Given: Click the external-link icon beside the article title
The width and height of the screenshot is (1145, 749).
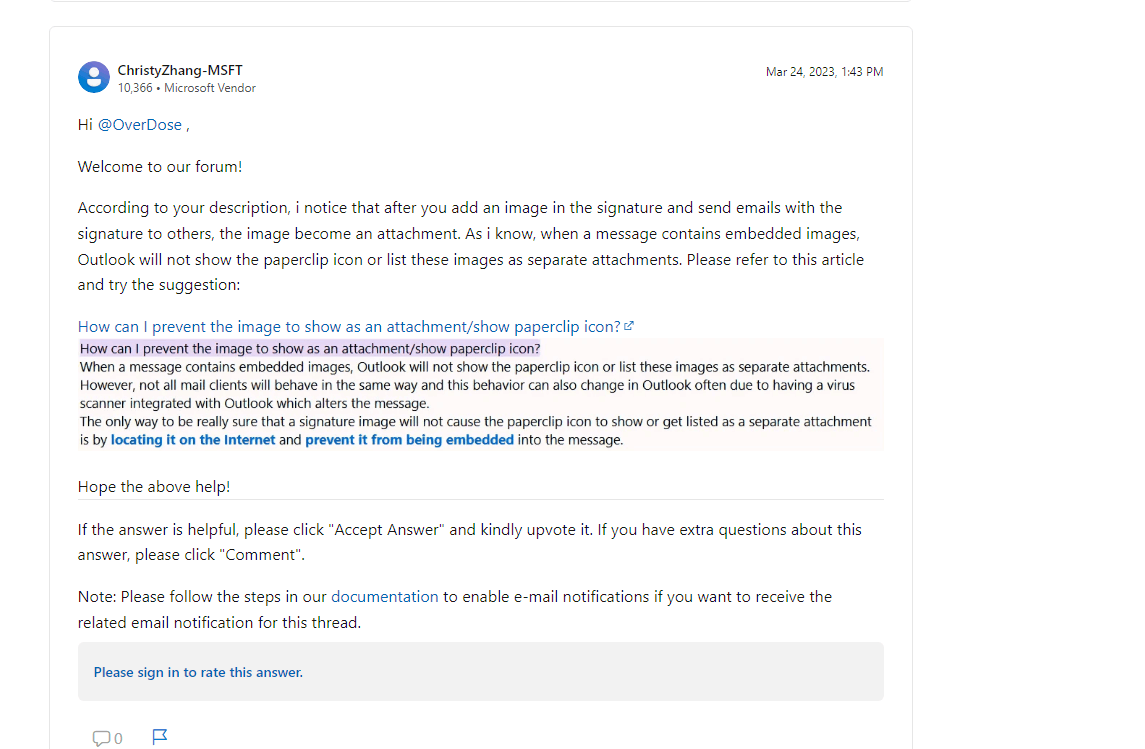Looking at the screenshot, I should pos(629,325).
